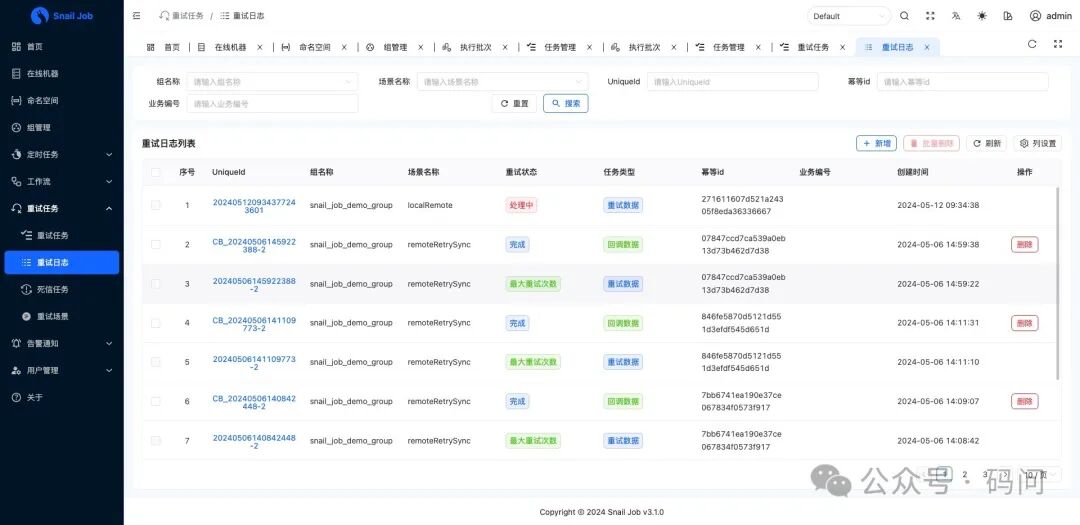
Task: Open 列设置 column settings
Action: pyautogui.click(x=1037, y=143)
